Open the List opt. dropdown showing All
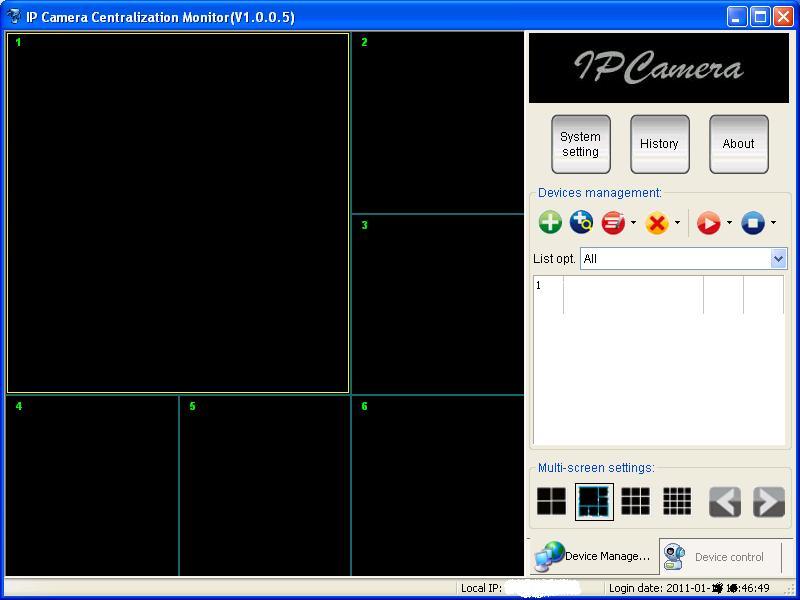Viewport: 800px width, 600px height. [x=683, y=258]
